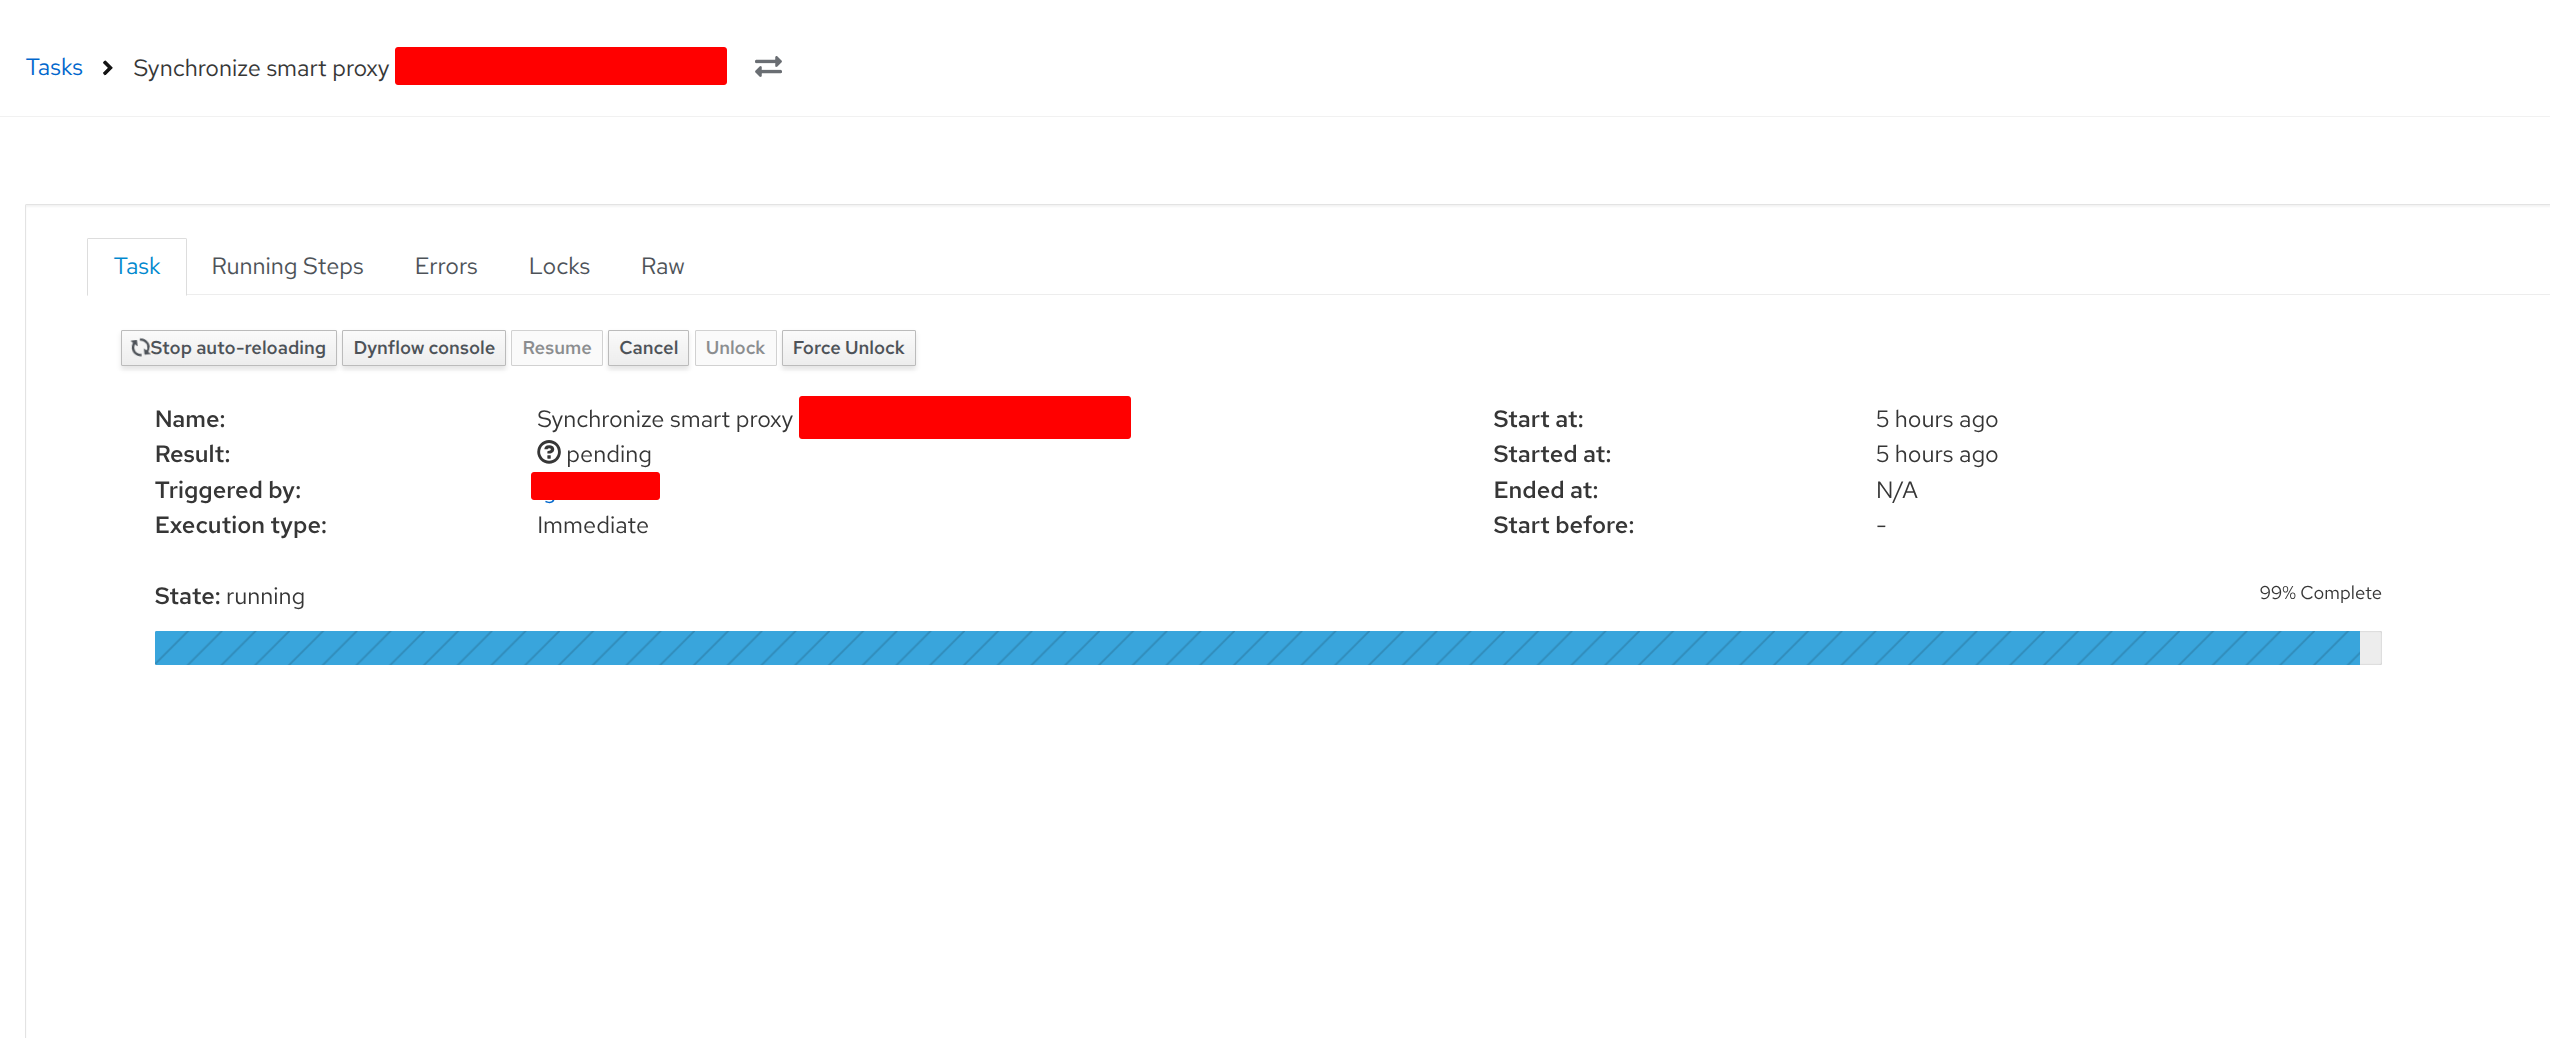Click the 99% Complete label
Image resolution: width=2550 pixels, height=1038 pixels.
(x=2319, y=593)
